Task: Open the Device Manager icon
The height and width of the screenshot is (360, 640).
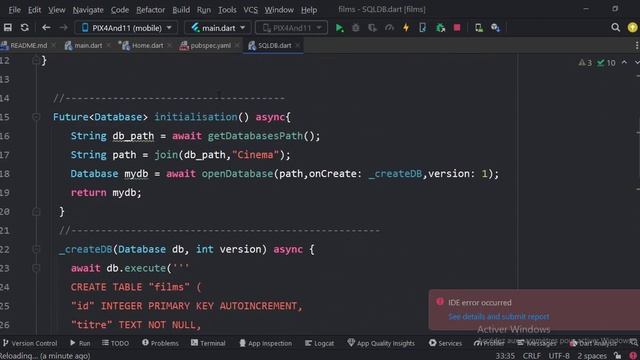Action: pyautogui.click(x=478, y=28)
